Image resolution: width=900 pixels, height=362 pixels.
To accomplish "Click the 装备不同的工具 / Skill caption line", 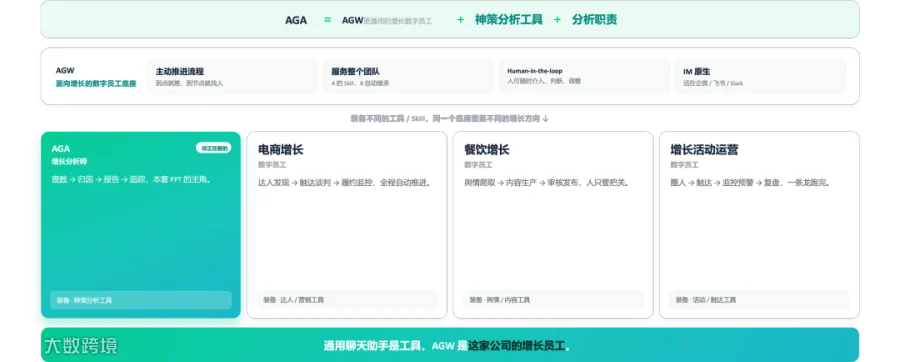I will pyautogui.click(x=449, y=119).
